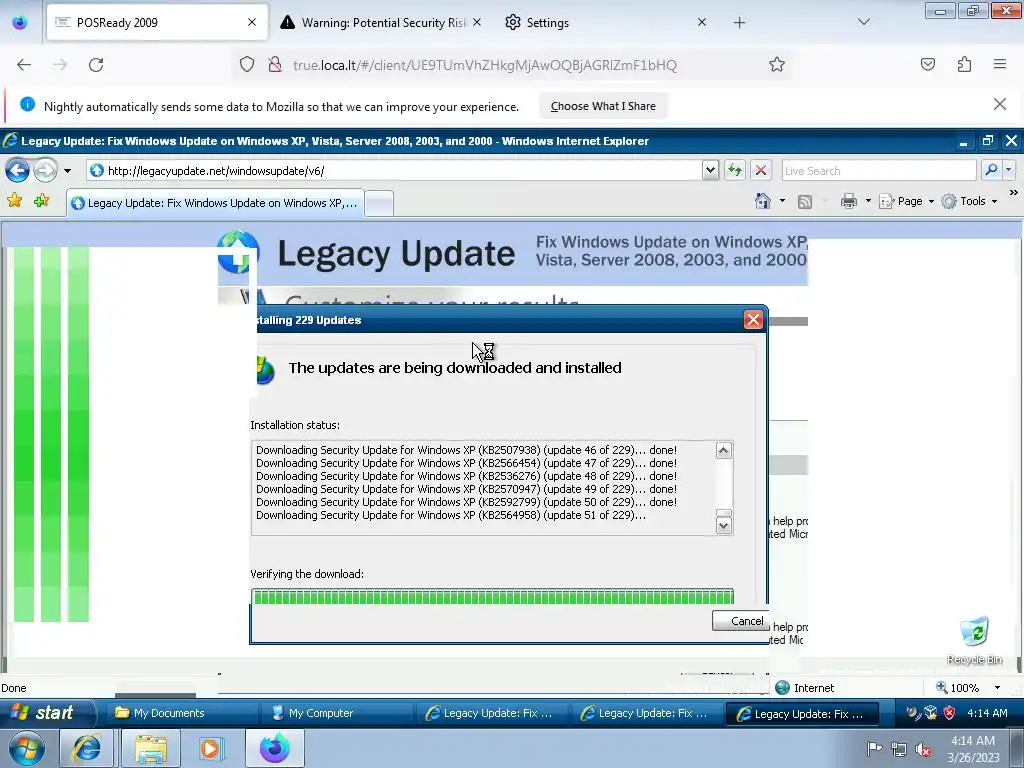Screen dimensions: 1024x768
Task: Reload the Firefox page
Action: pyautogui.click(x=96, y=65)
